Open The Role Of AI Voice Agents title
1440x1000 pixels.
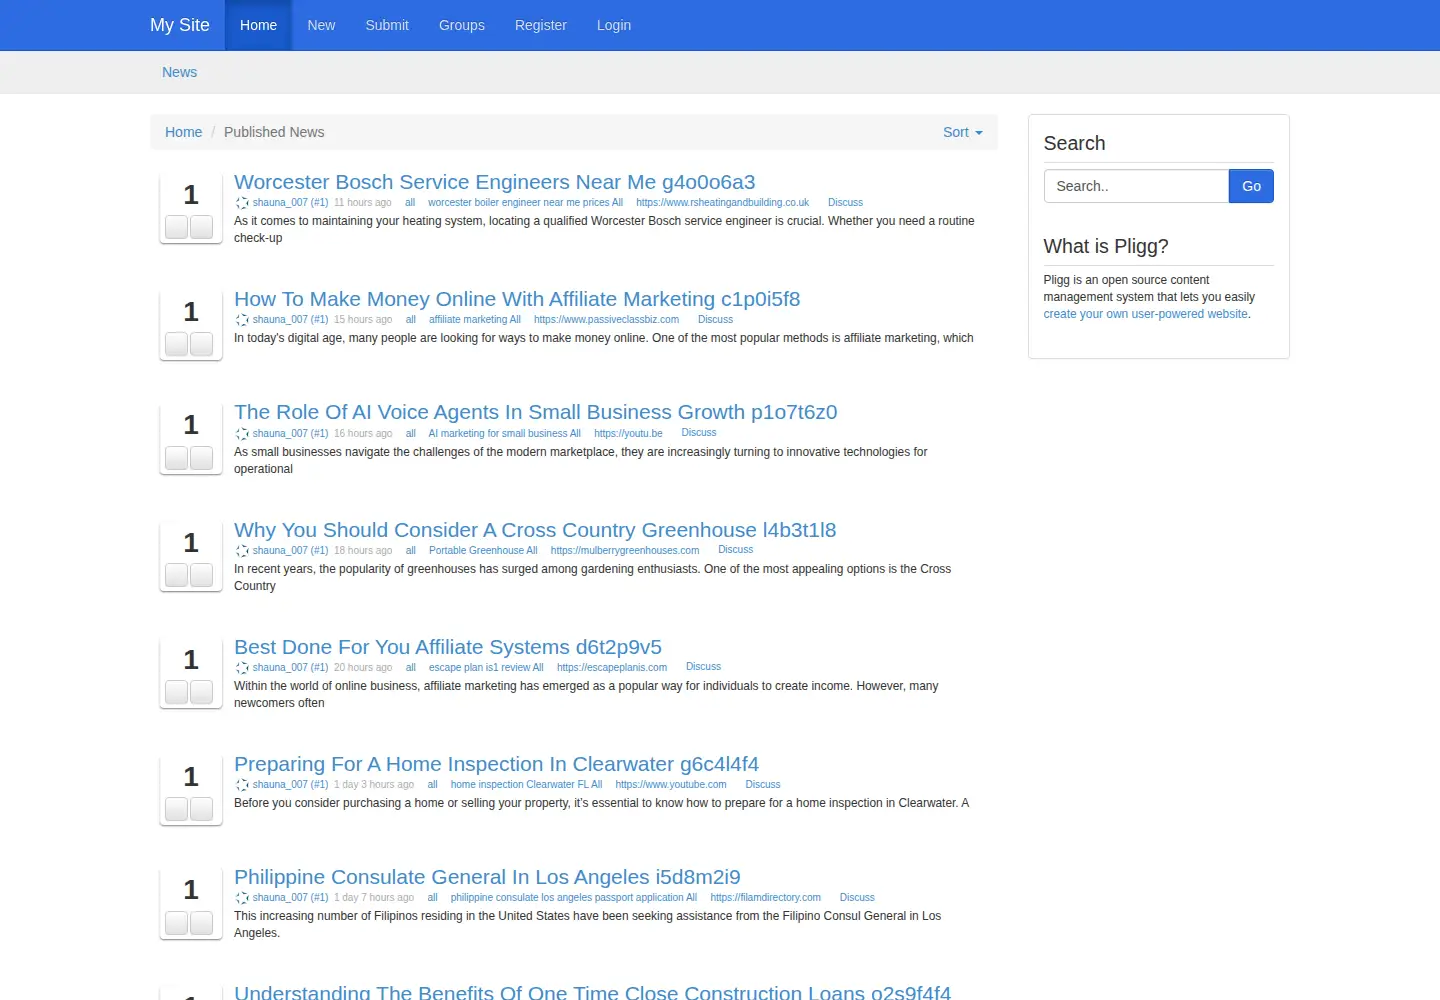[536, 412]
